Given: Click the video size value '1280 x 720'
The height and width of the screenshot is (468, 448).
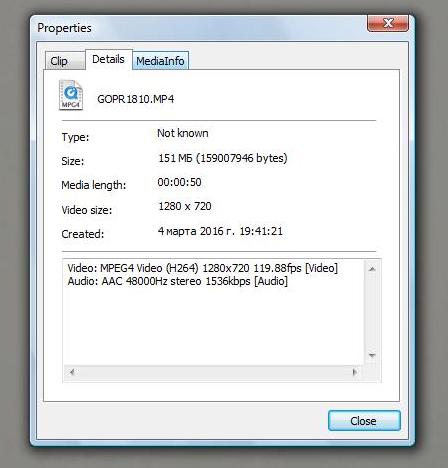Looking at the screenshot, I should 185,206.
